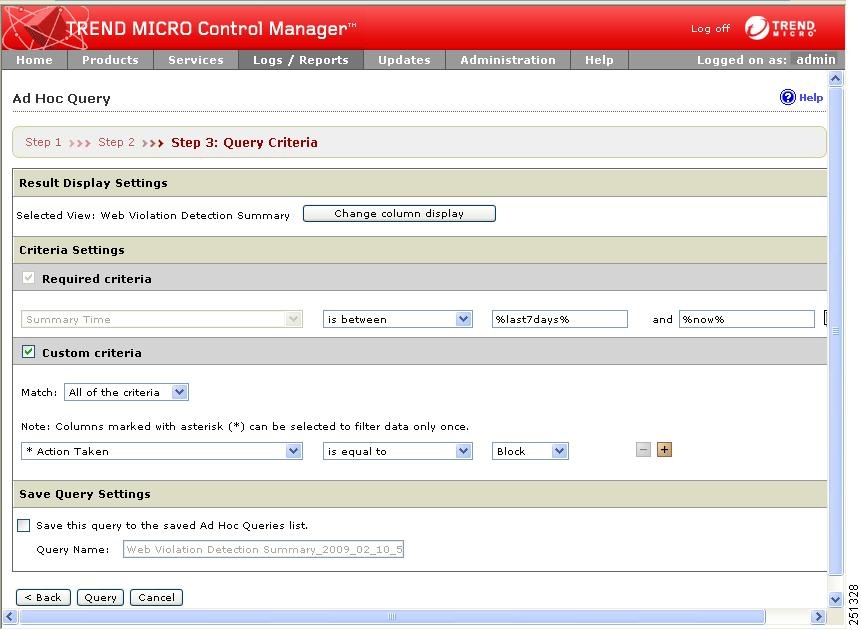Open the 'is equal to' operator dropdown
This screenshot has width=861, height=630.
click(x=395, y=450)
